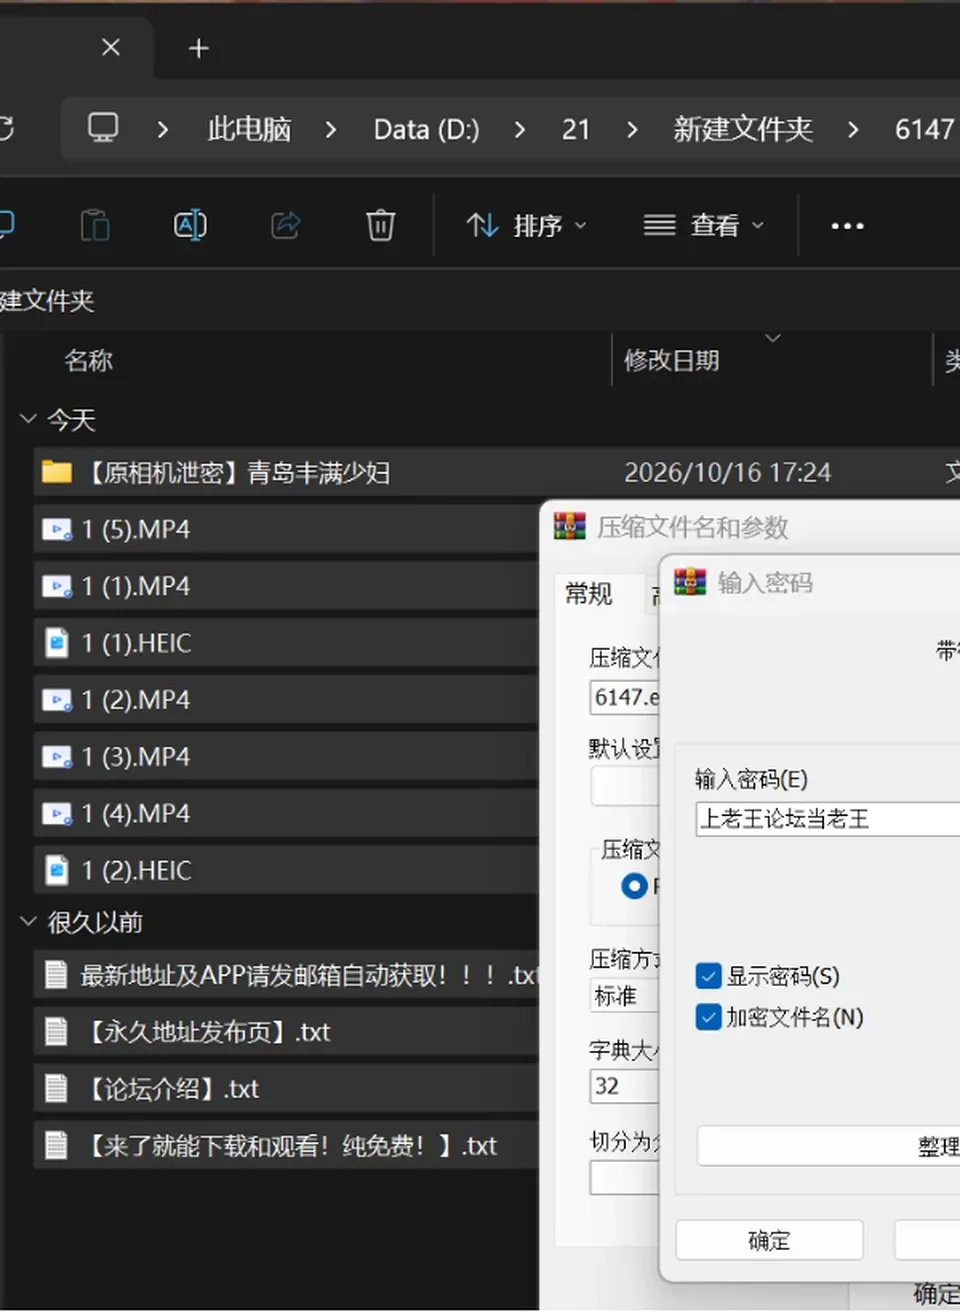
Task: Click the computer icon in the address bar
Action: 103,128
